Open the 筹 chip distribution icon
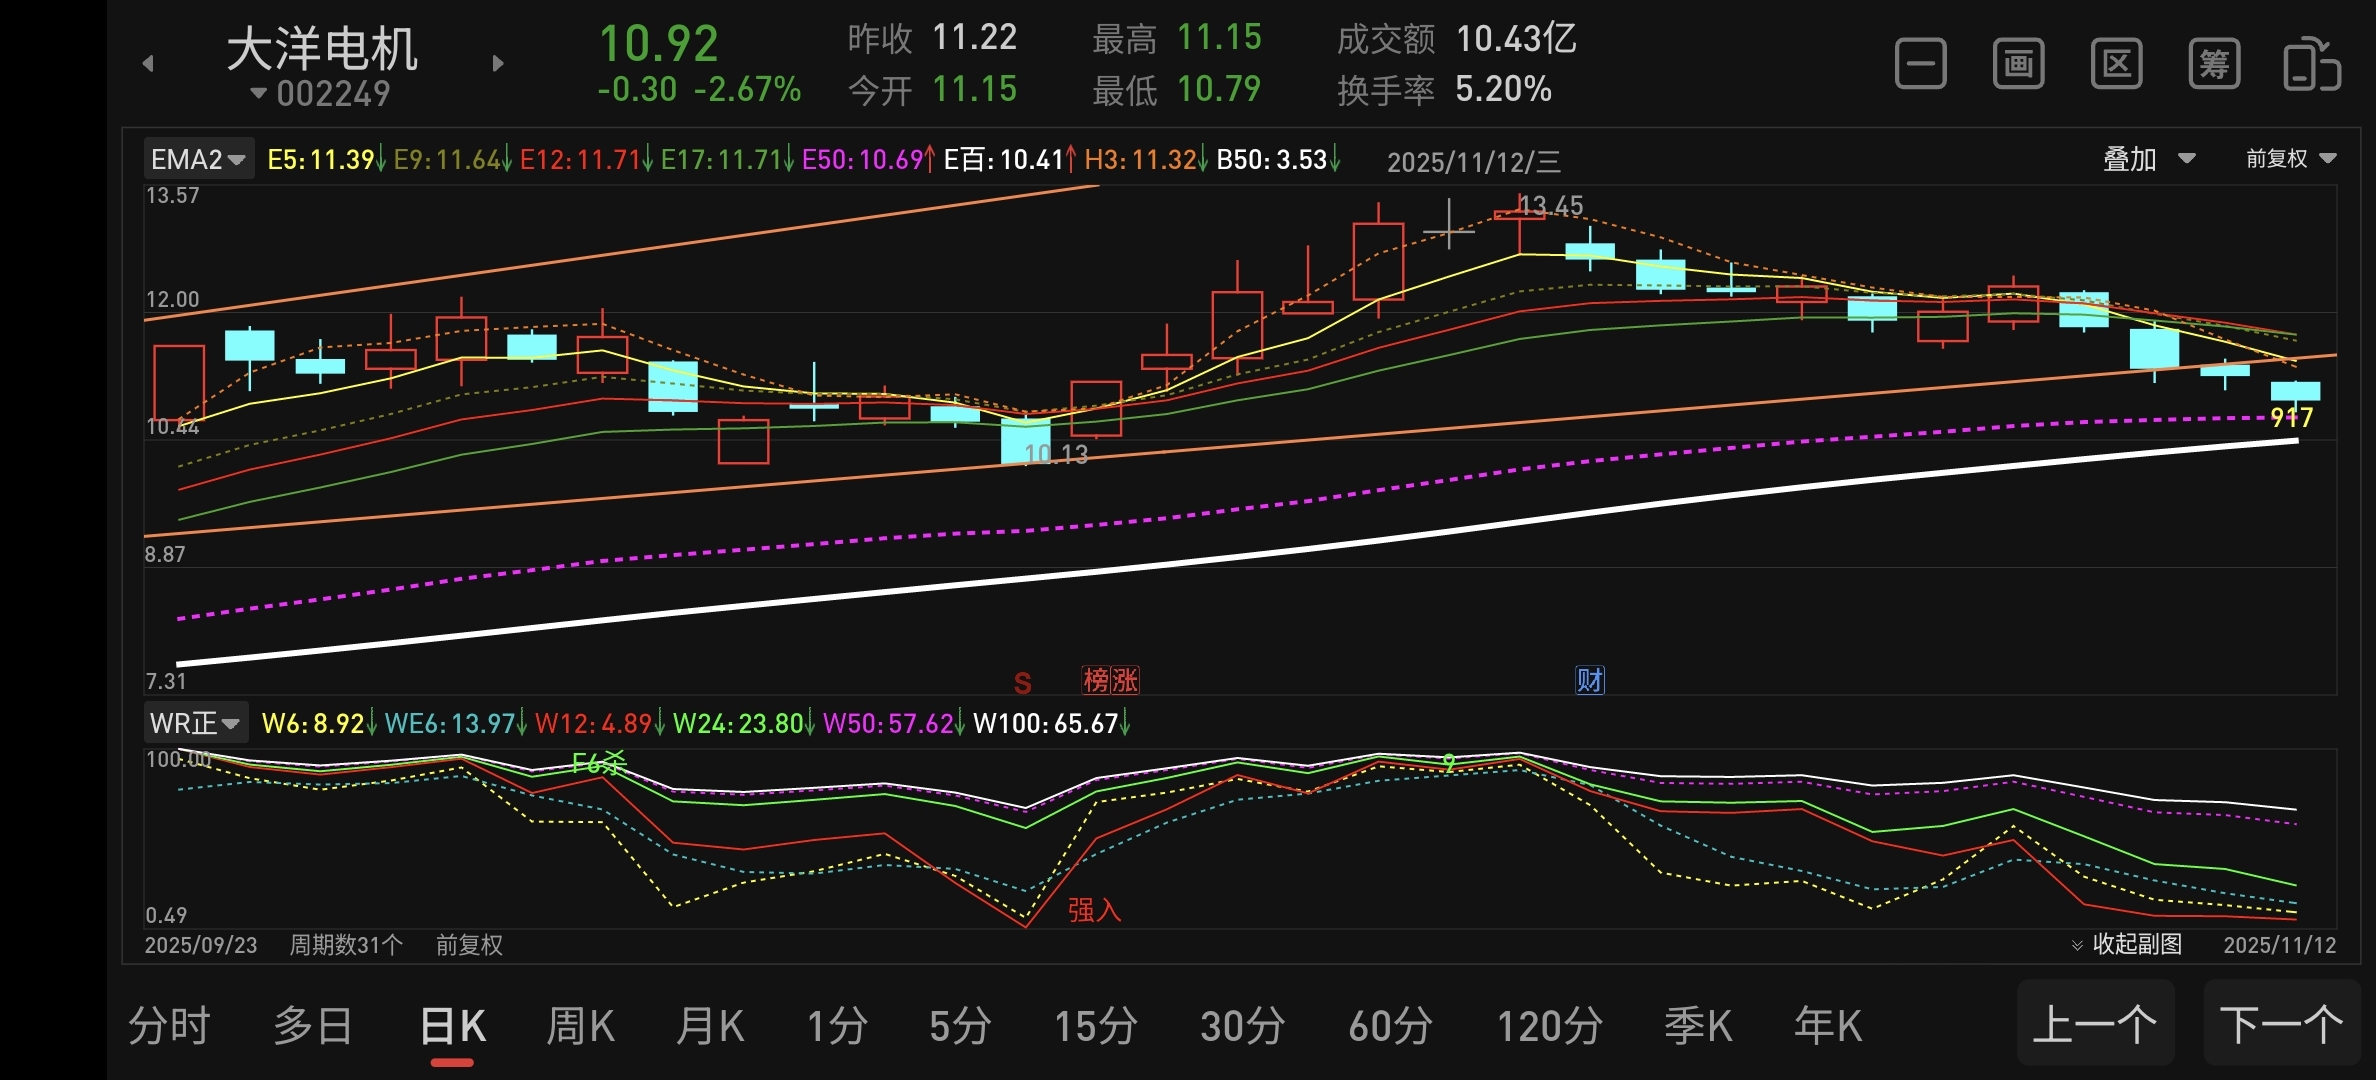The width and height of the screenshot is (2376, 1080). pyautogui.click(x=2214, y=65)
